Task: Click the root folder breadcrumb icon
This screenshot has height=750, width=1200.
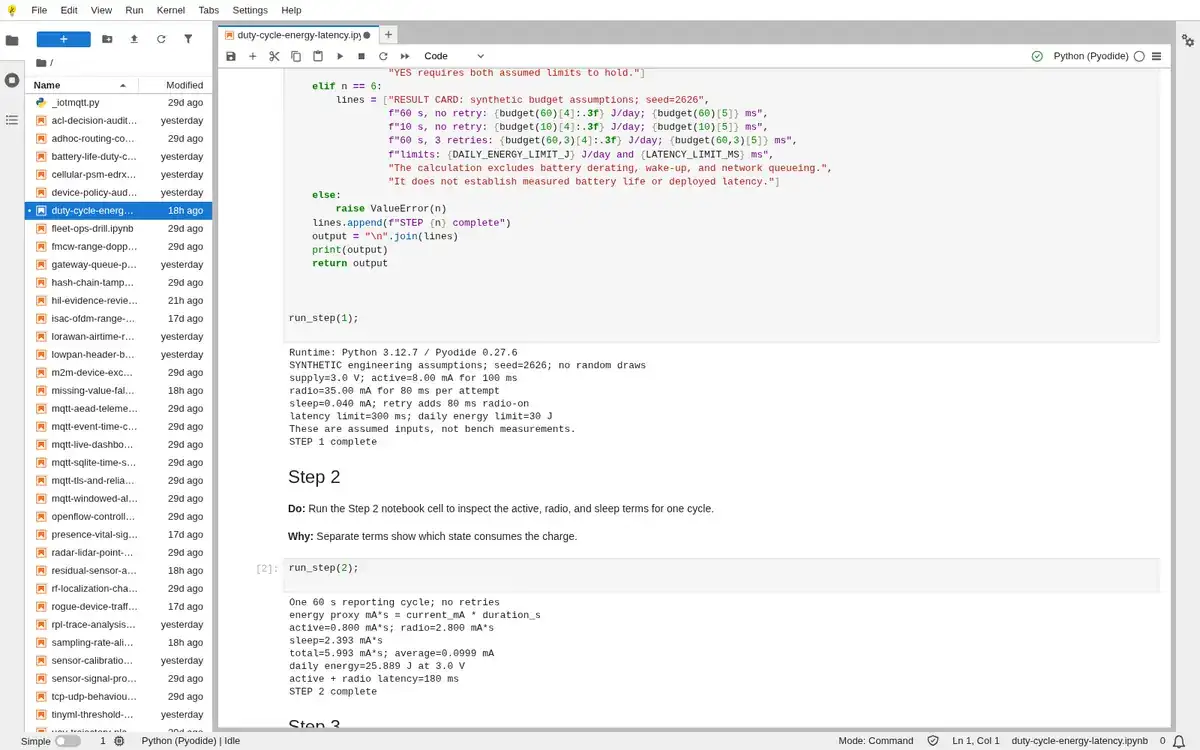Action: click(41, 62)
